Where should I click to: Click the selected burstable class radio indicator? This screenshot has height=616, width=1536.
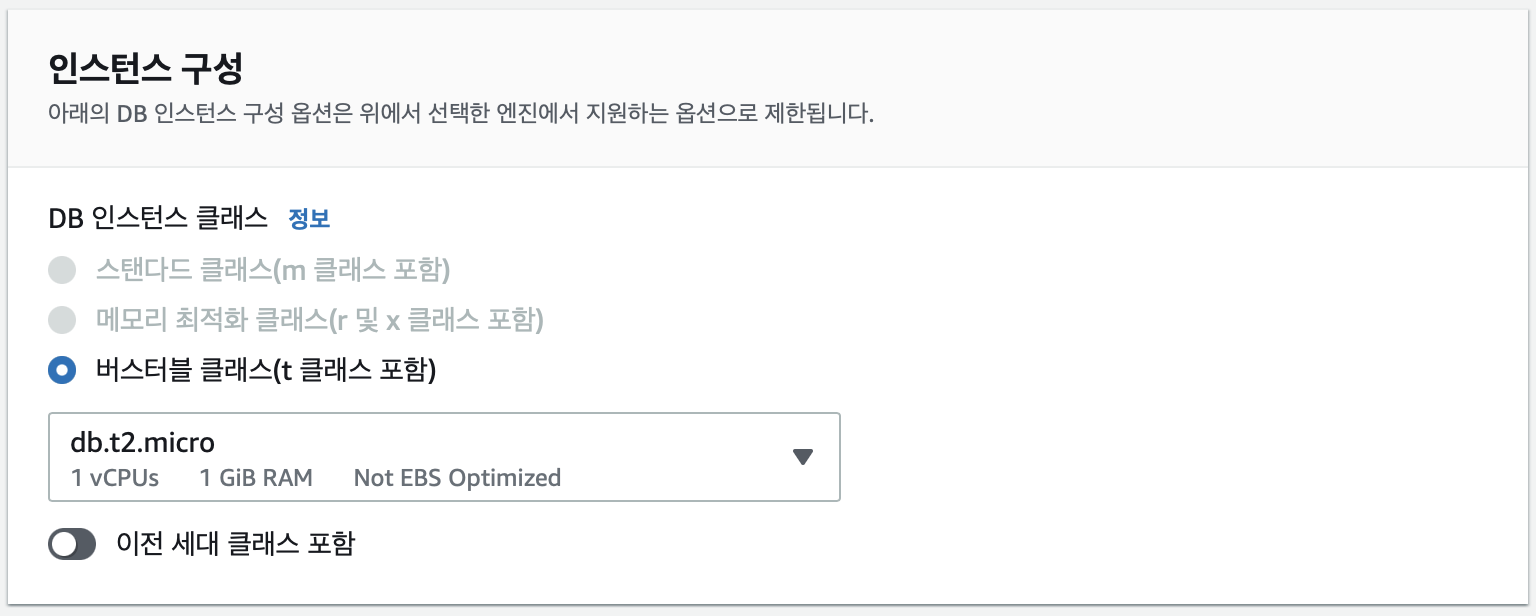pyautogui.click(x=62, y=370)
